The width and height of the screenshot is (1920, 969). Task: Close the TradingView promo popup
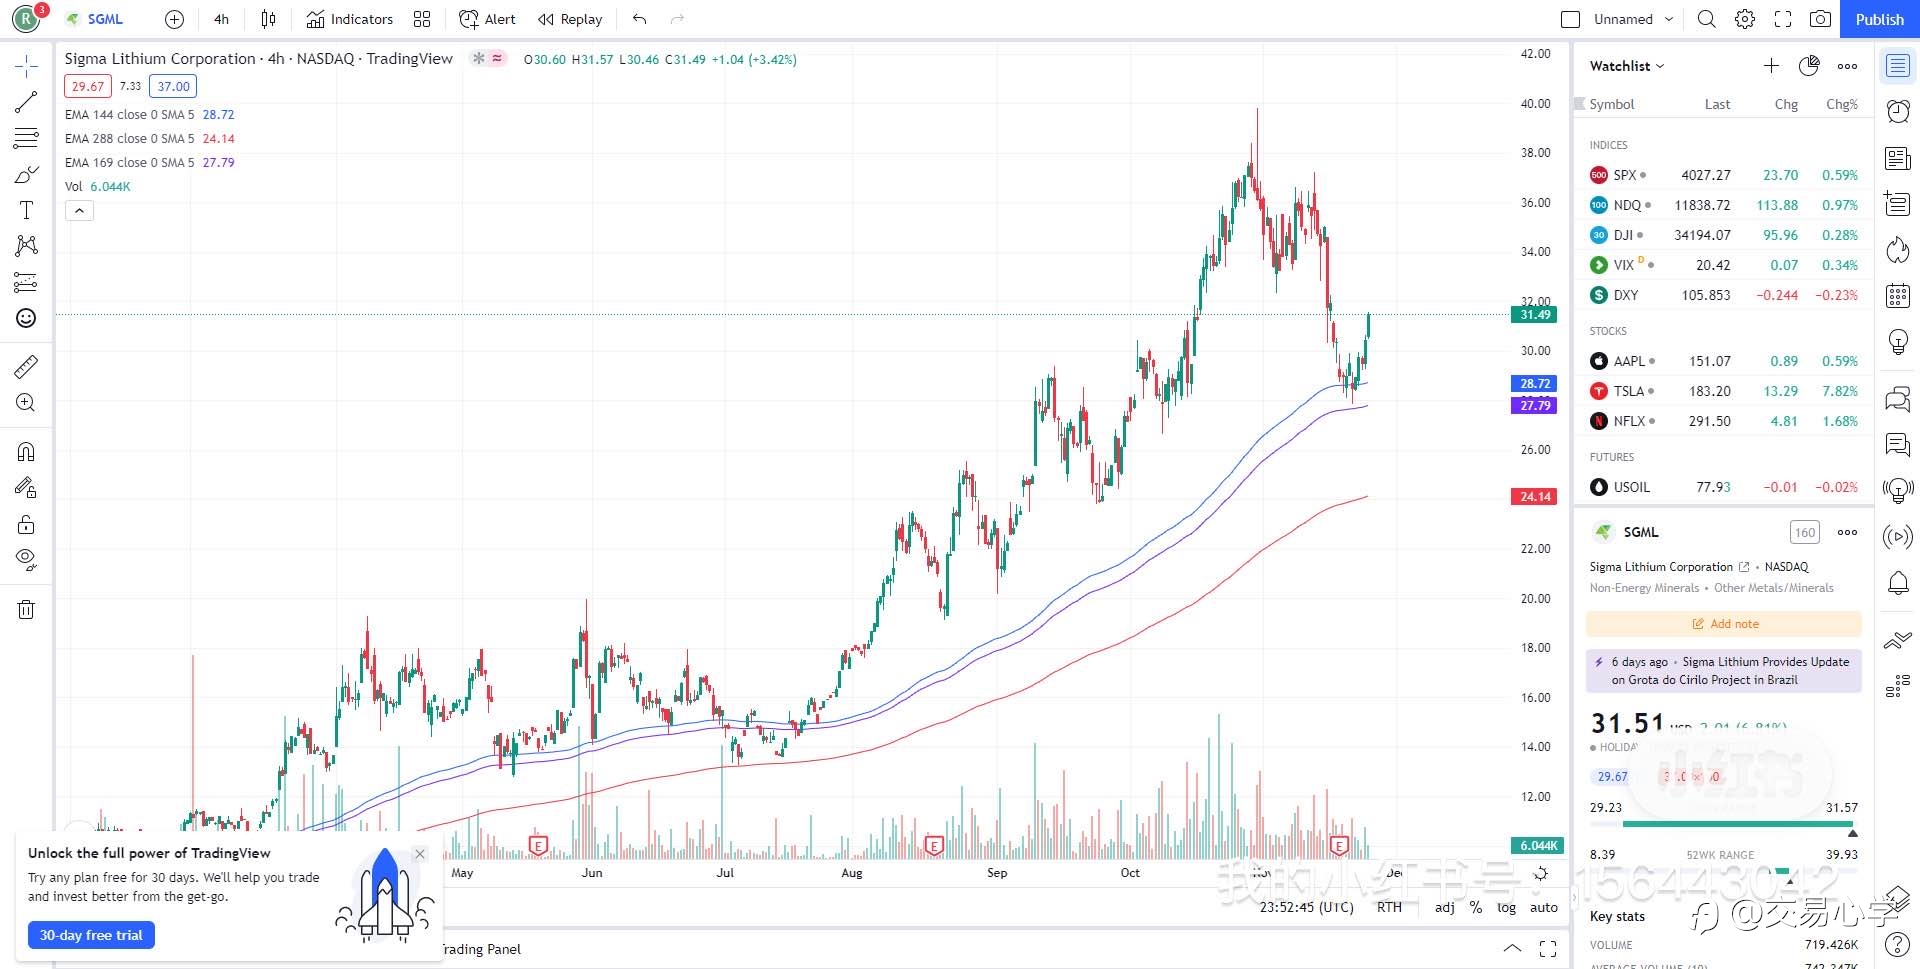point(420,854)
